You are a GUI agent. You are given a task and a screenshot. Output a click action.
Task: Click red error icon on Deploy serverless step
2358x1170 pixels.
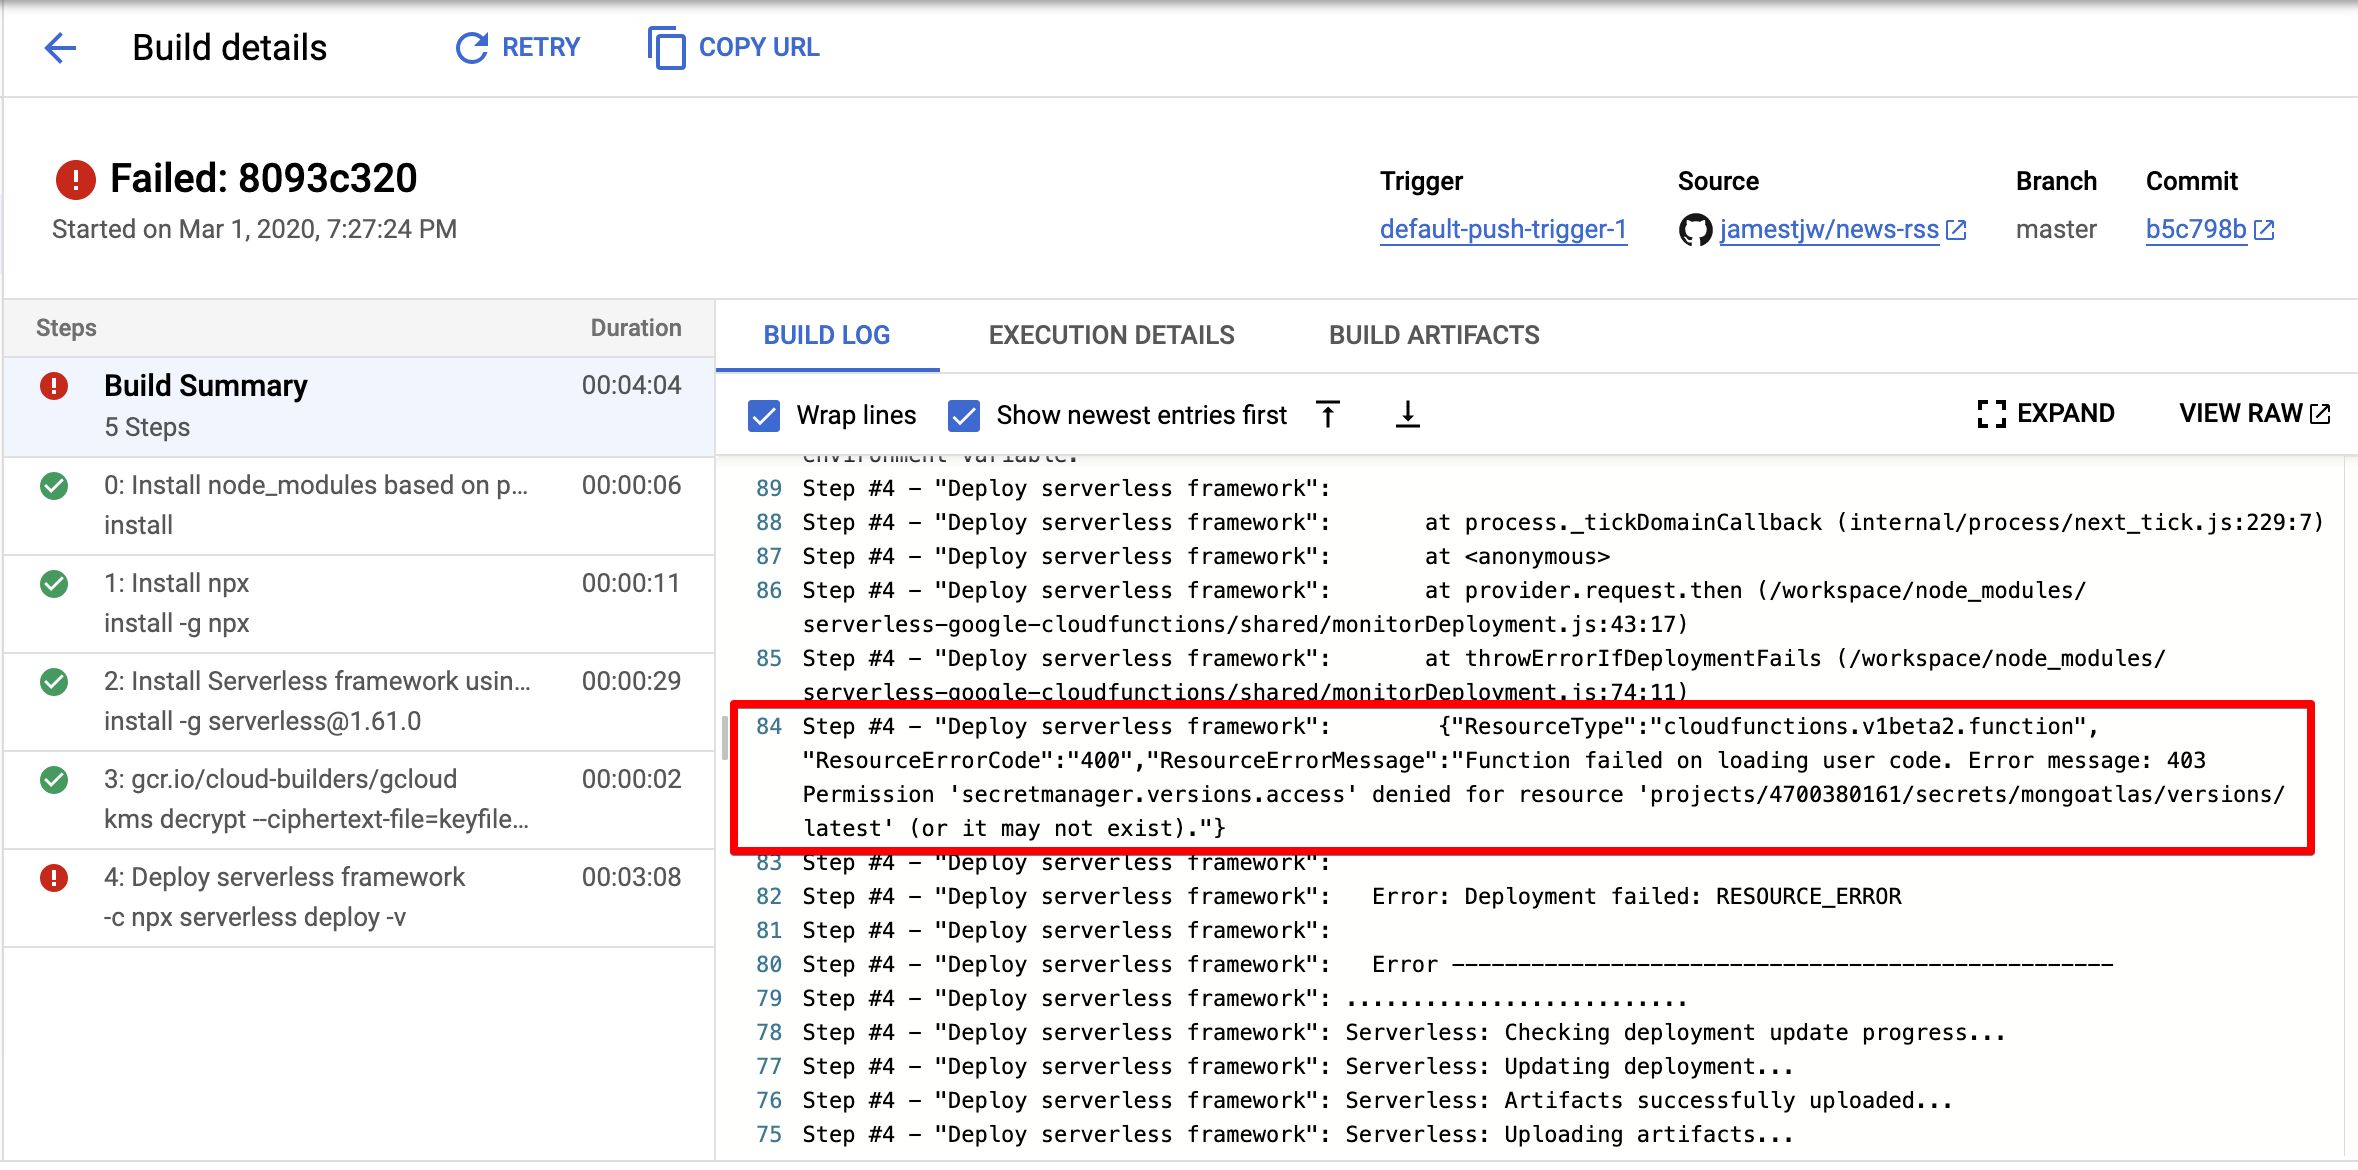tap(54, 878)
